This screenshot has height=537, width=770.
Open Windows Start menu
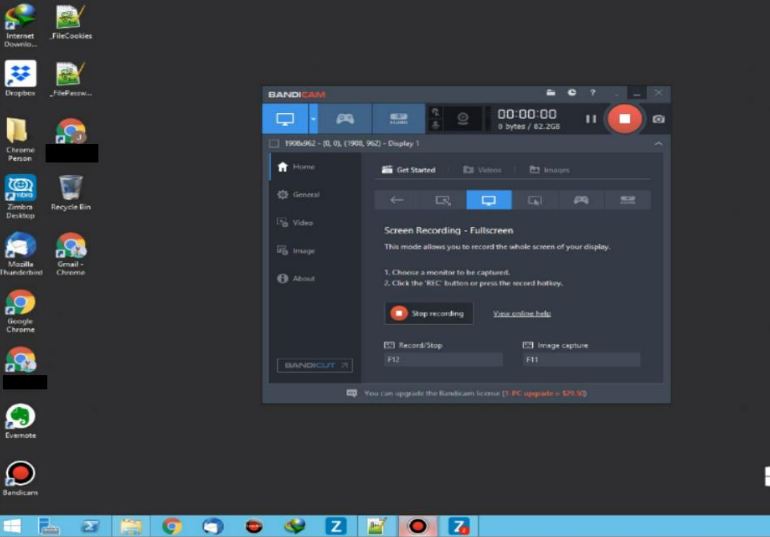coord(12,526)
